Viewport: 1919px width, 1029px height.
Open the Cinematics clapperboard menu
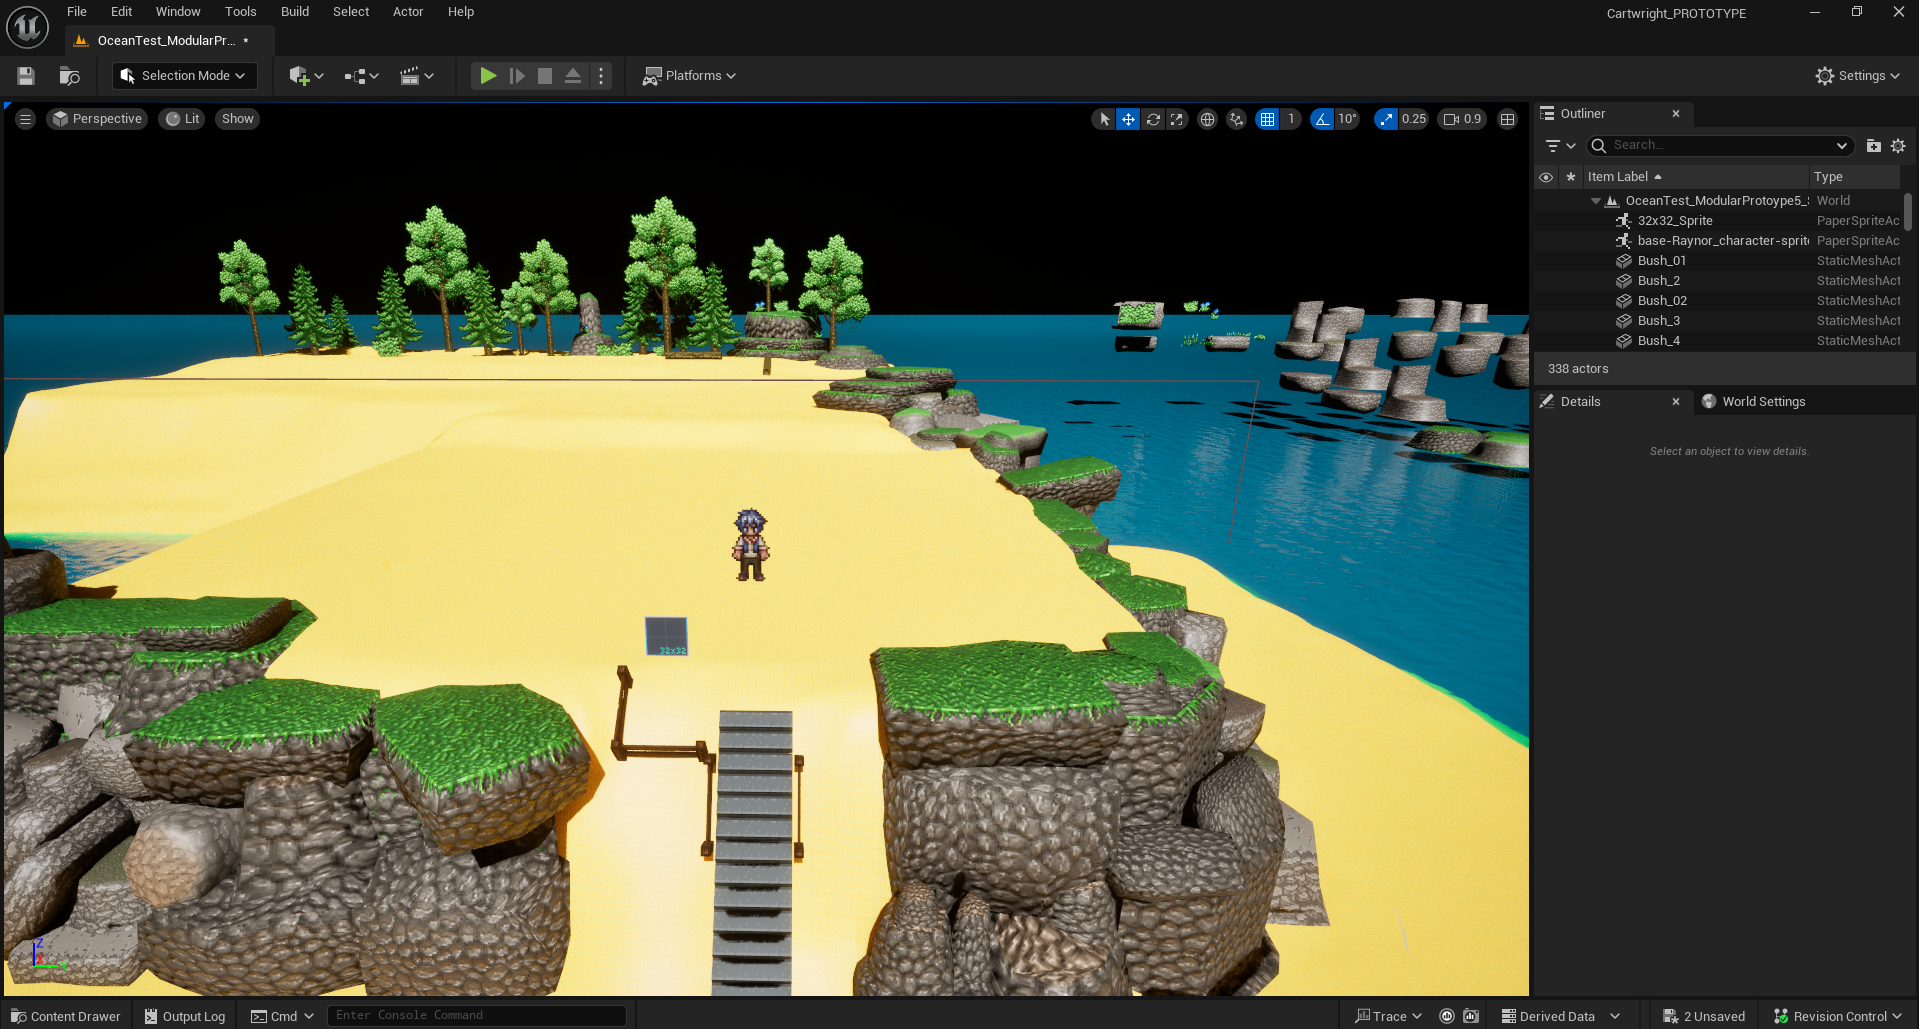(x=417, y=76)
